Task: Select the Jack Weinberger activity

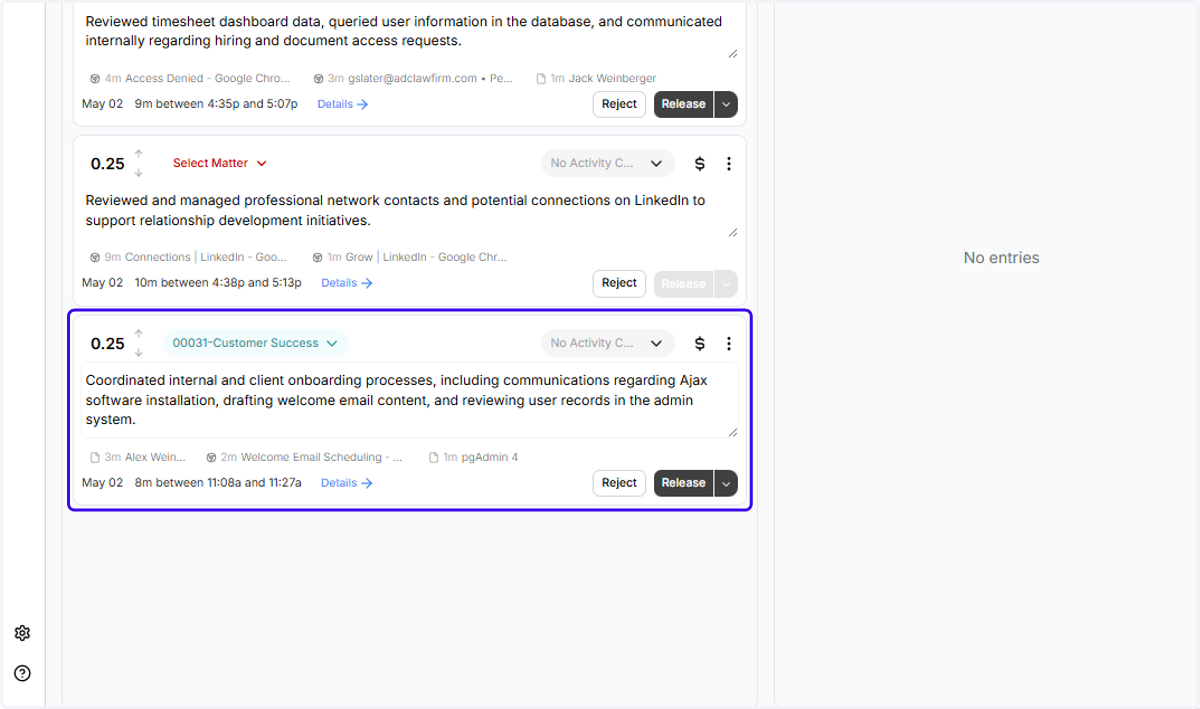Action: (596, 78)
